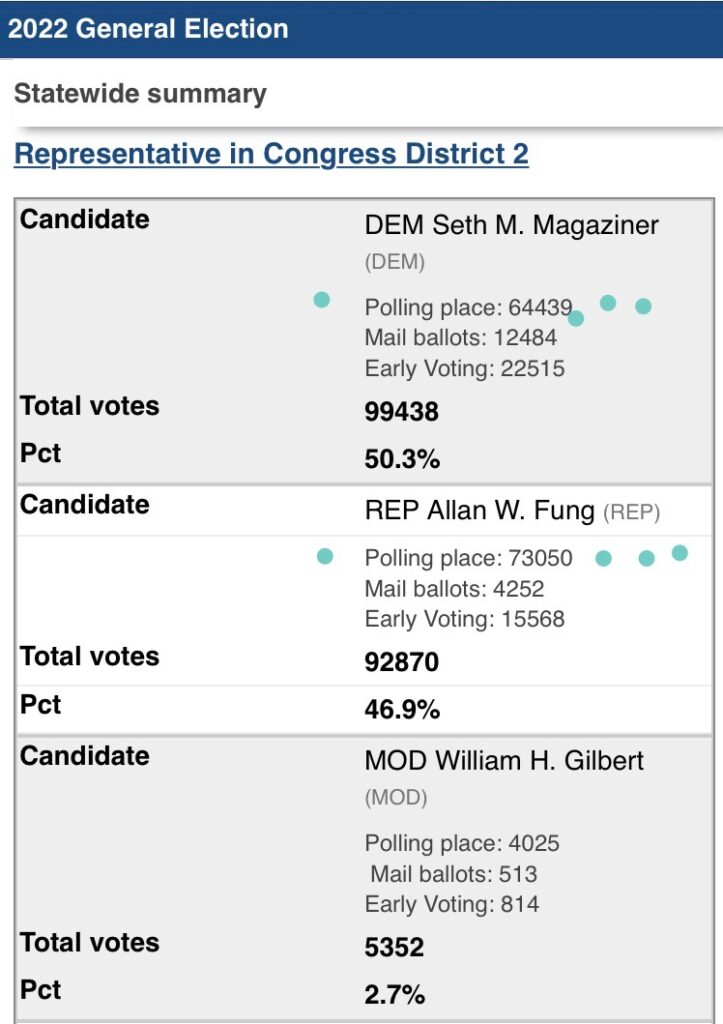Viewport: 723px width, 1024px height.
Task: Click the teal dot touching the number 64439
Action: (575, 318)
